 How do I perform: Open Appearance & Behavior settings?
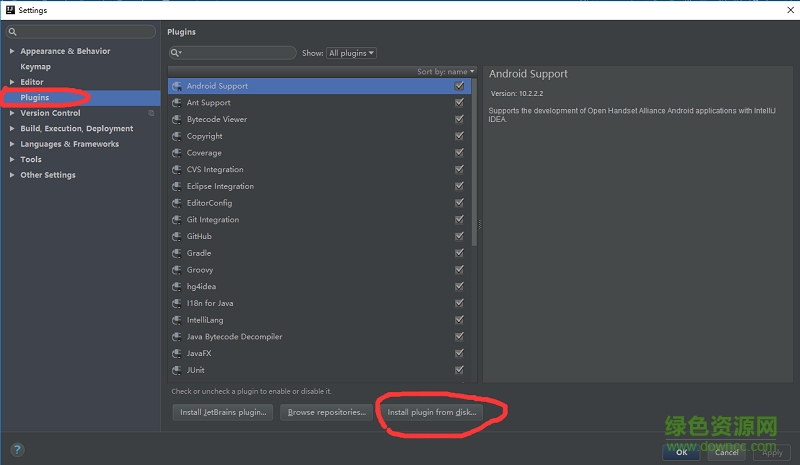coord(65,51)
